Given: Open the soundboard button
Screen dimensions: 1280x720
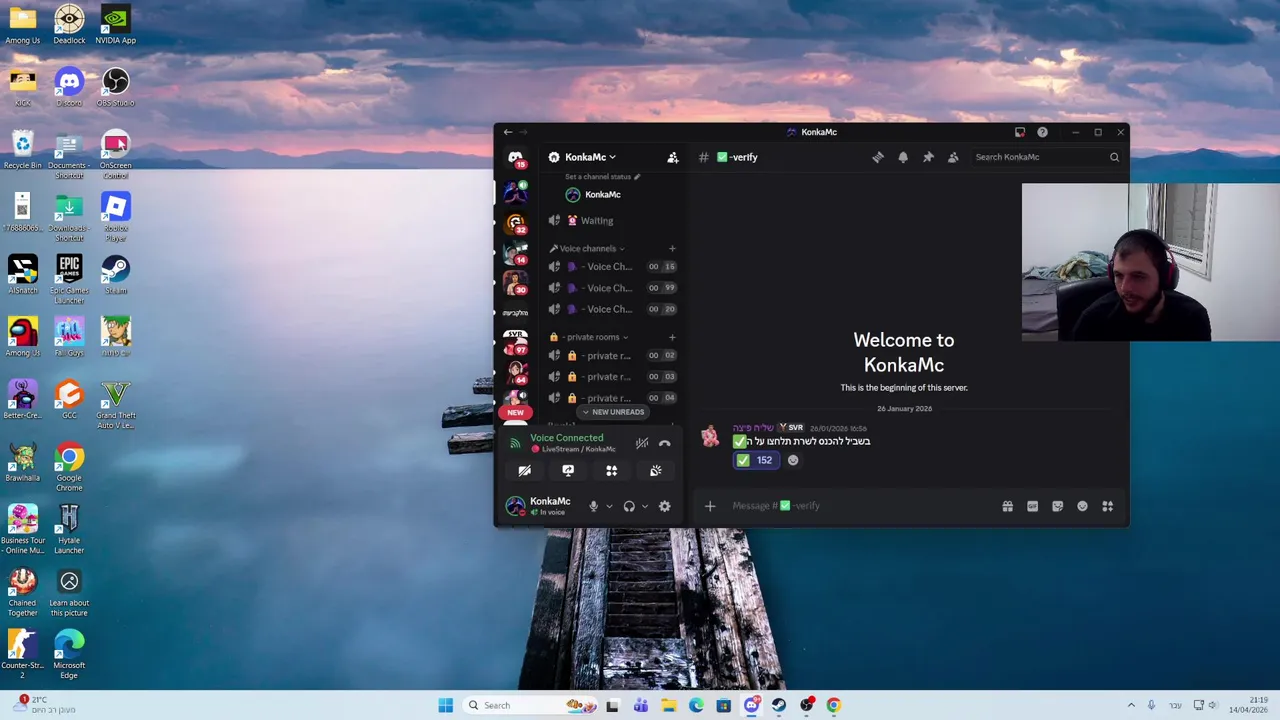Looking at the screenshot, I should pyautogui.click(x=655, y=471).
